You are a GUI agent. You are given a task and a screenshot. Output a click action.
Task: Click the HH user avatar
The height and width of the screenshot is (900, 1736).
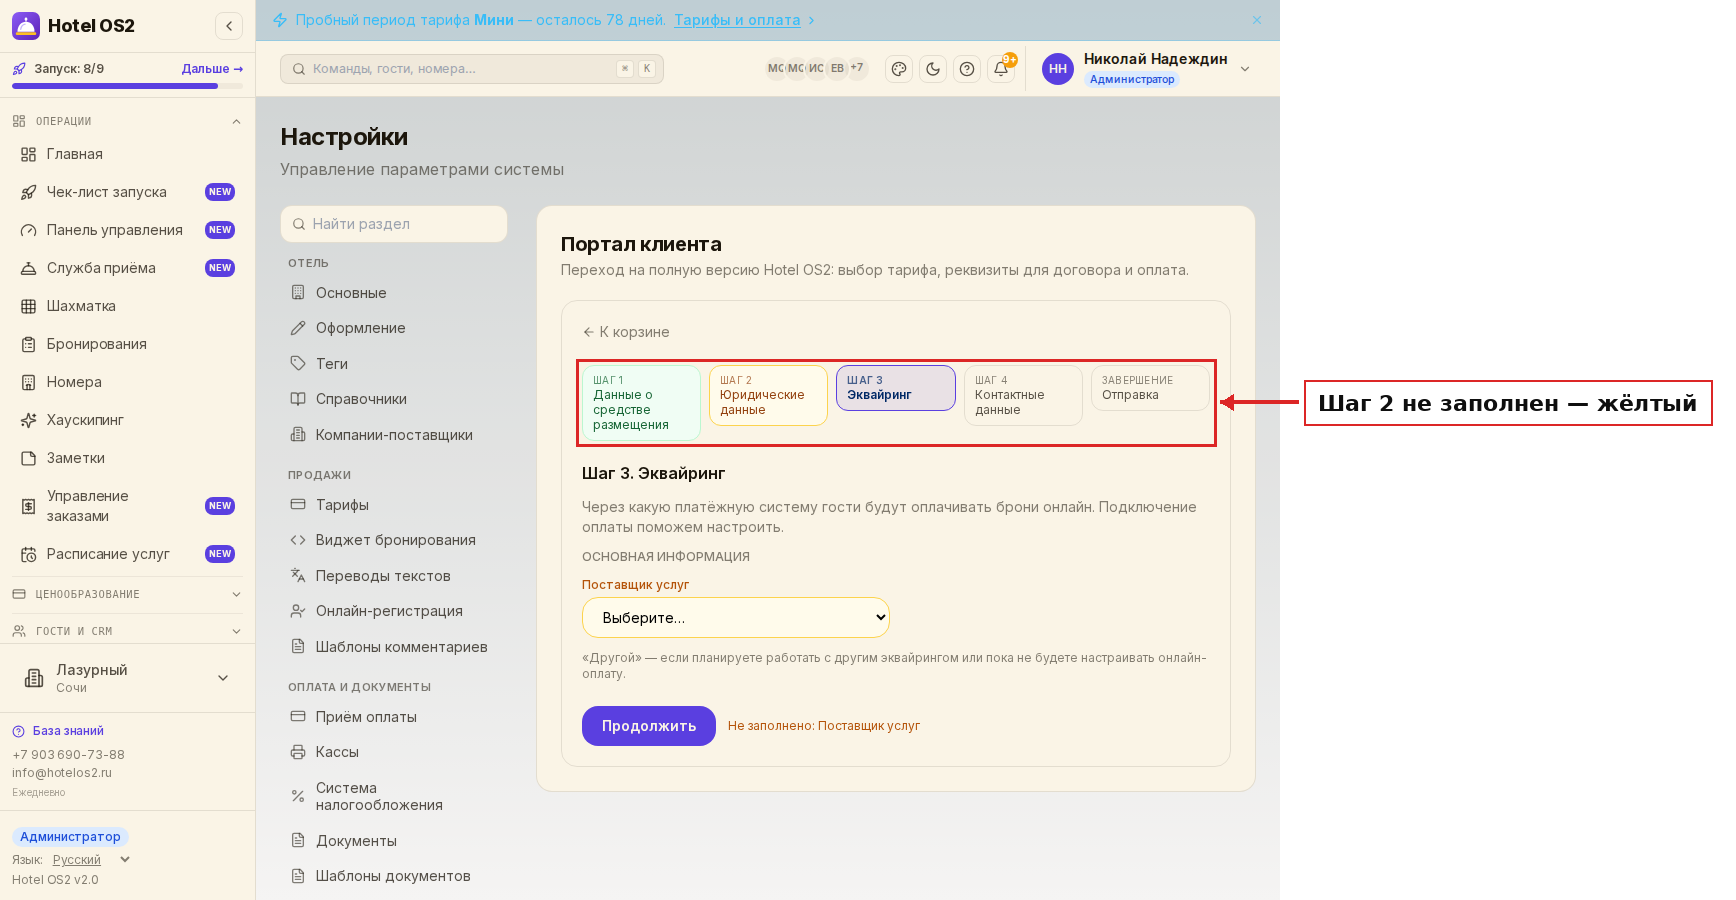pyautogui.click(x=1058, y=69)
